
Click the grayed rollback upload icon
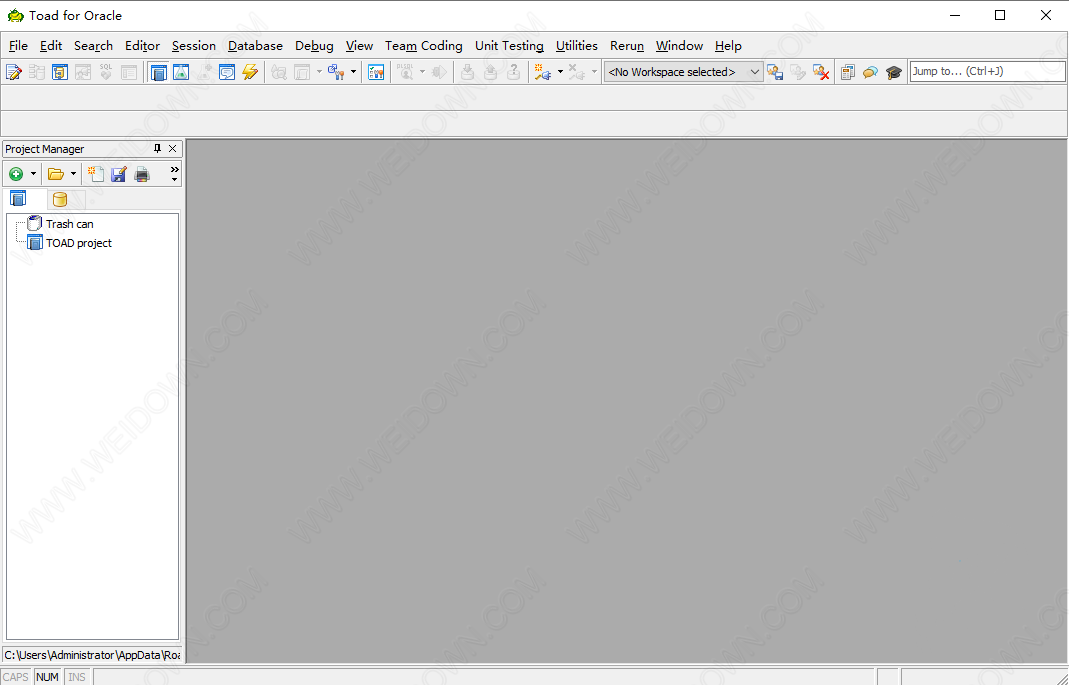[x=491, y=72]
